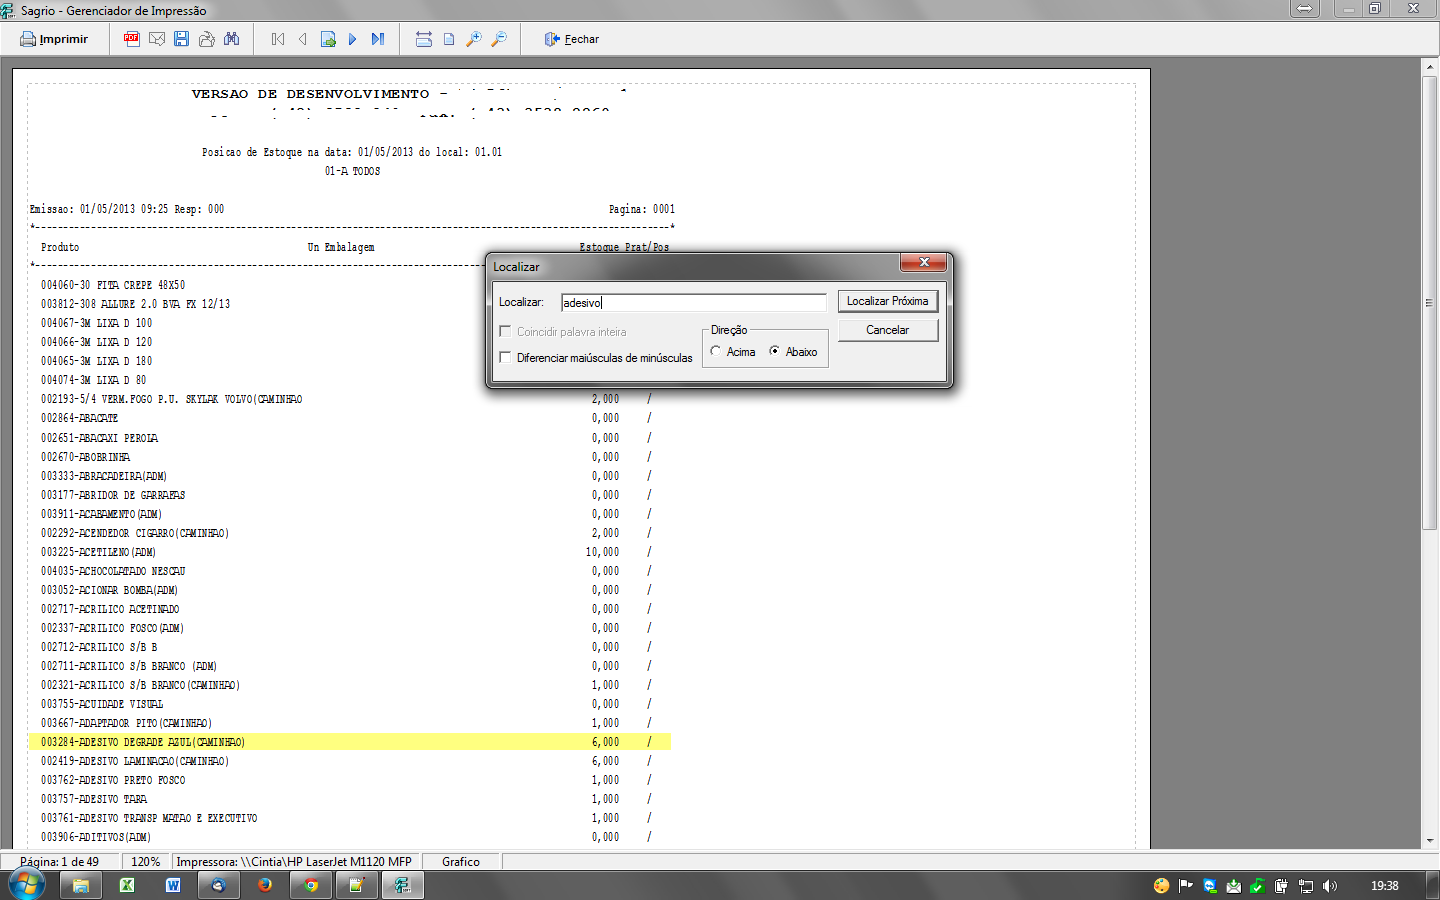Show the whole page icon

tap(449, 39)
